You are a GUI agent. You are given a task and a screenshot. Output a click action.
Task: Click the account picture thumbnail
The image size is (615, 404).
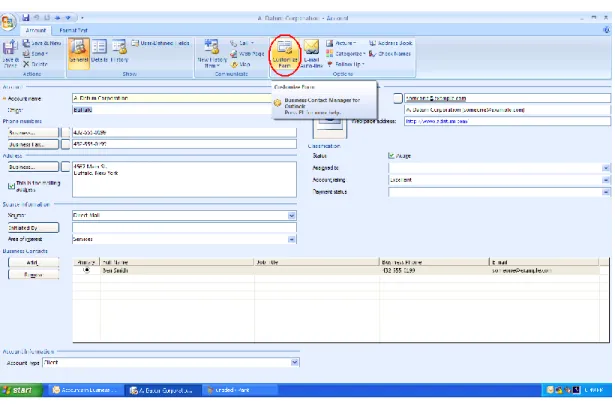coord(329,127)
